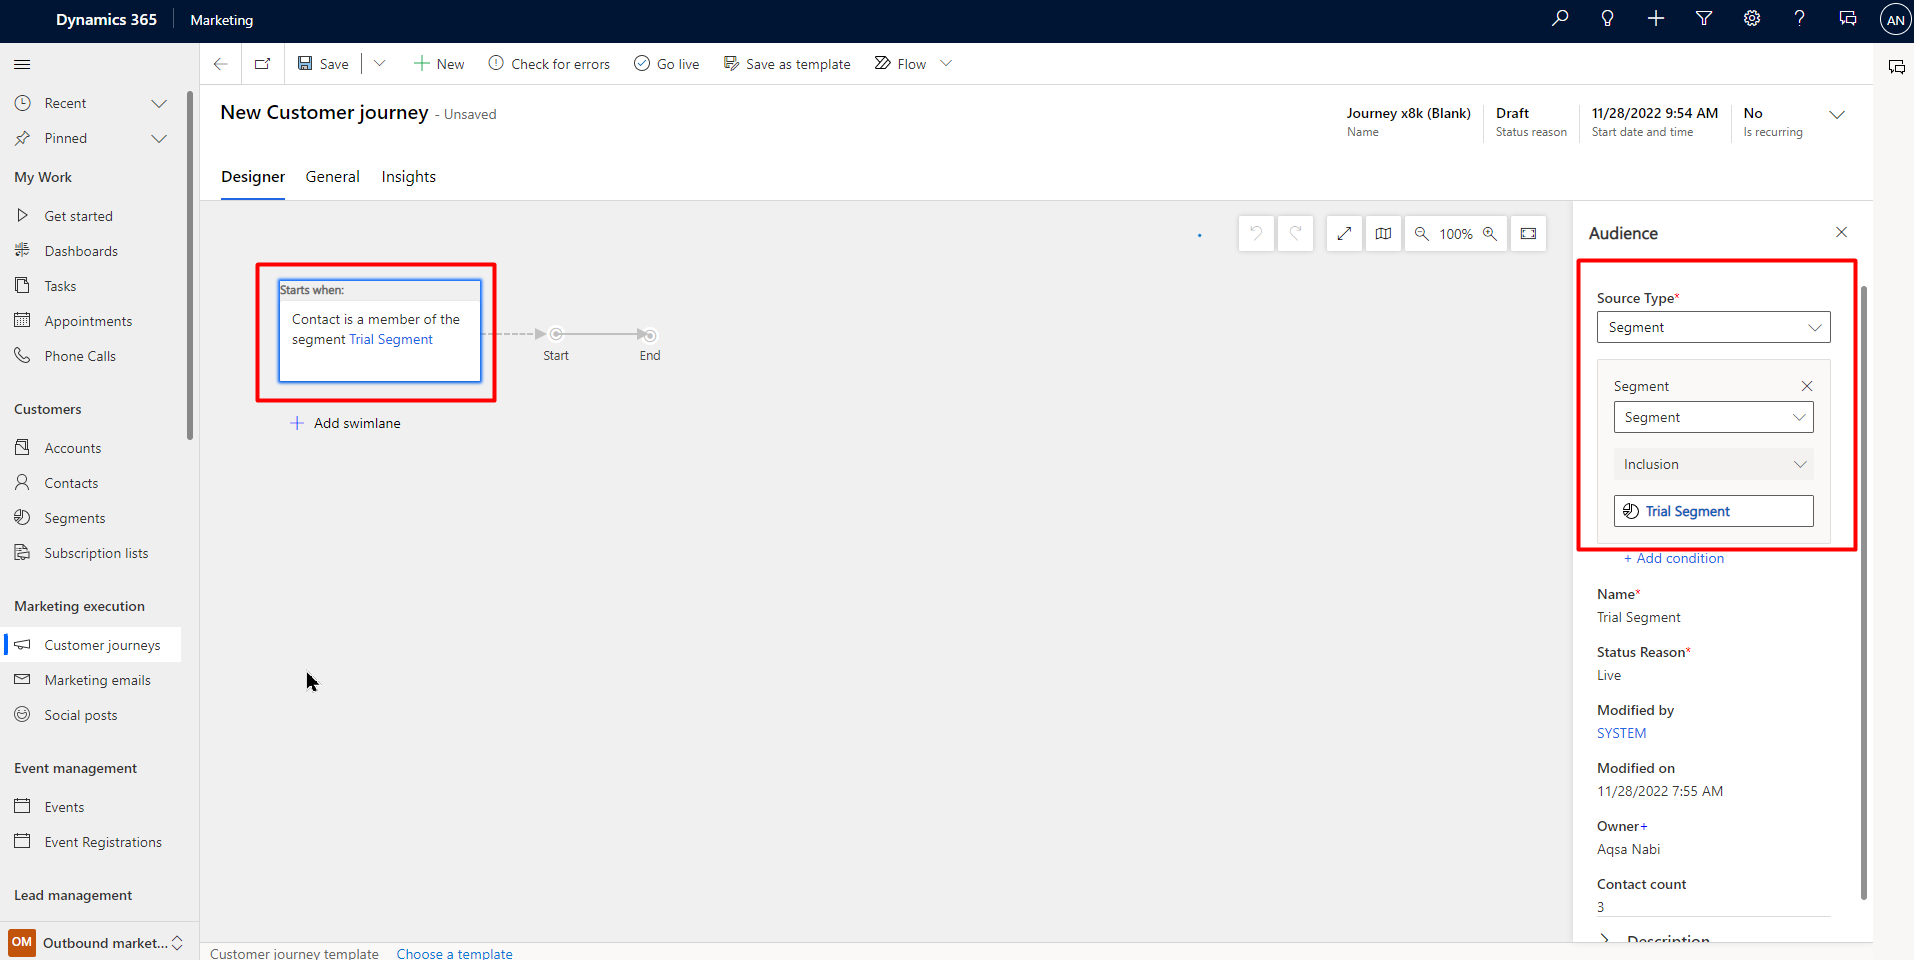
Task: Open the Inclusion dropdown
Action: [x=1713, y=463]
